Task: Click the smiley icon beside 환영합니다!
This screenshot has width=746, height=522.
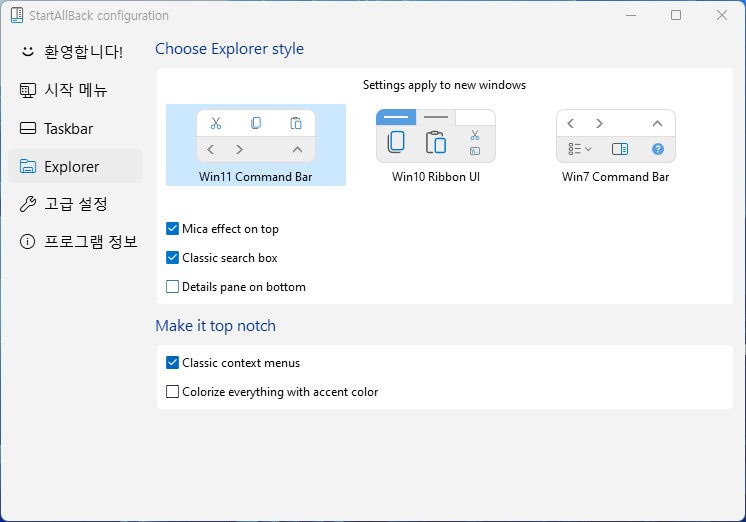Action: [28, 51]
